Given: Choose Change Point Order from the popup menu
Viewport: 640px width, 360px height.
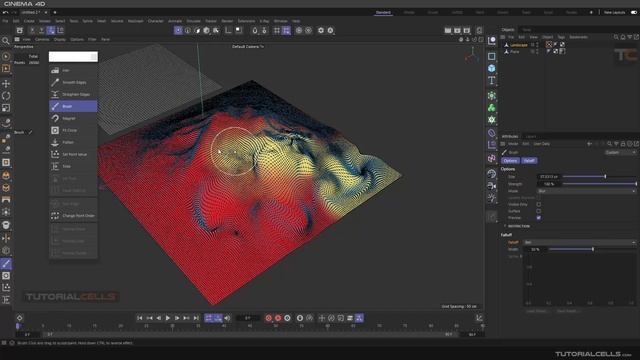Looking at the screenshot, I should (x=73, y=216).
